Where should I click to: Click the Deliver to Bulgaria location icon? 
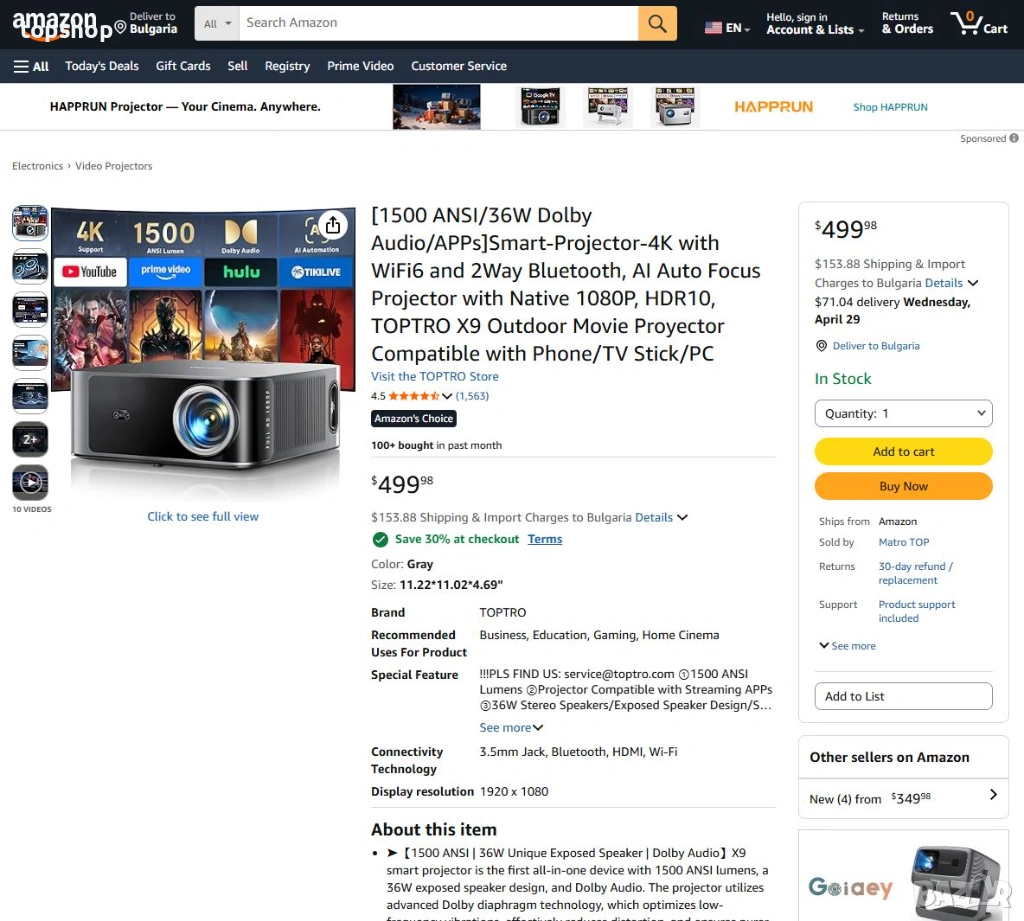(x=121, y=24)
